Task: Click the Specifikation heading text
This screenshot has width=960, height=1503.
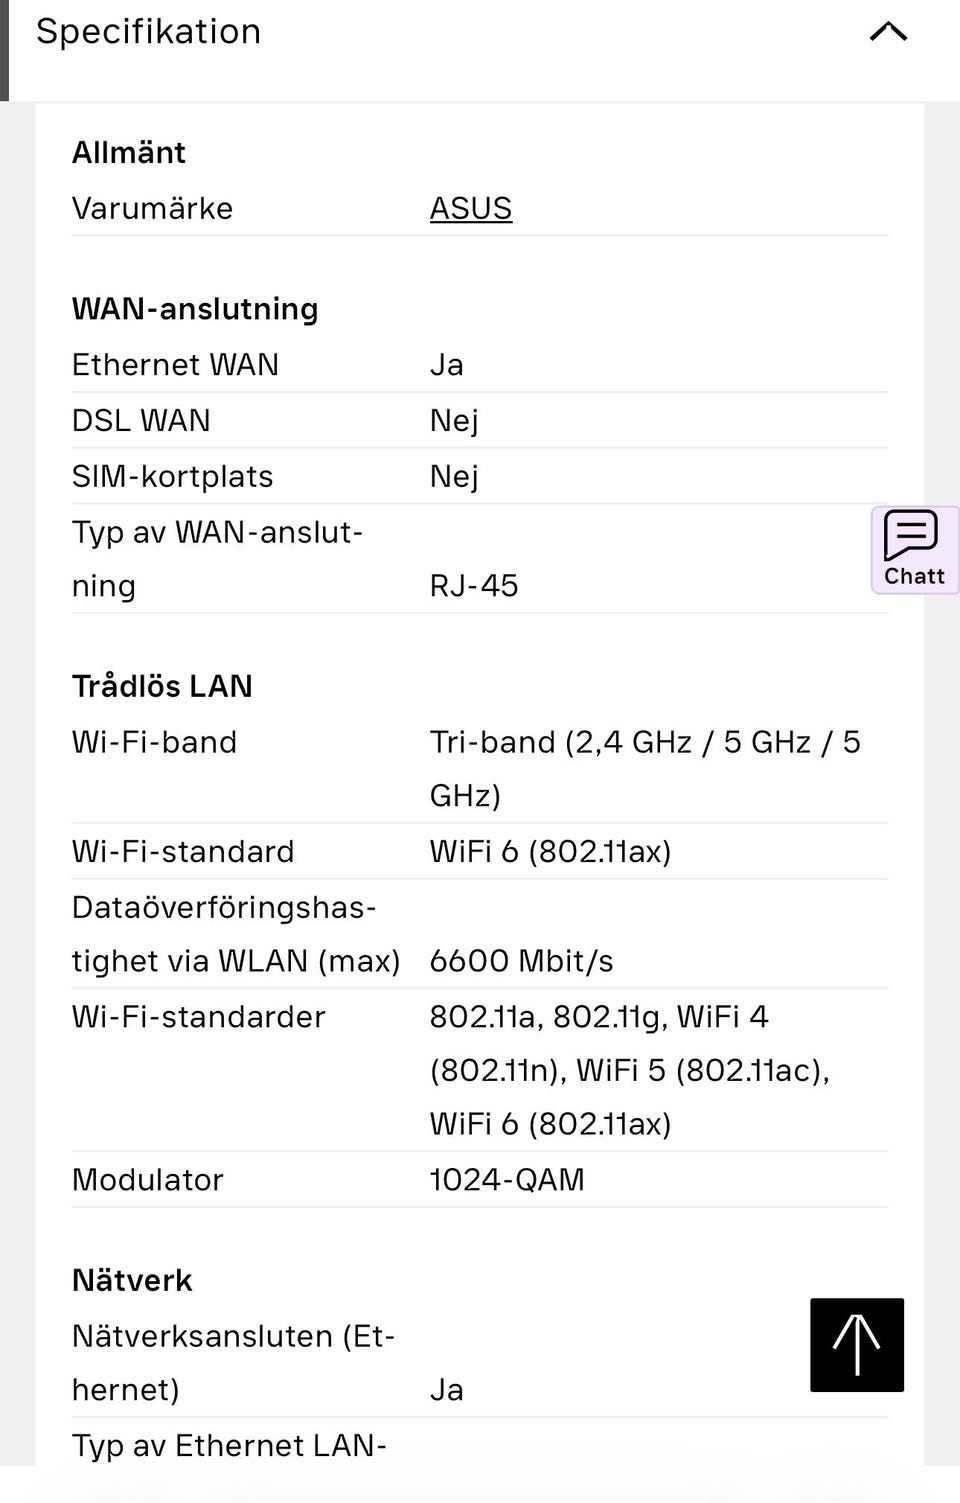Action: (148, 32)
